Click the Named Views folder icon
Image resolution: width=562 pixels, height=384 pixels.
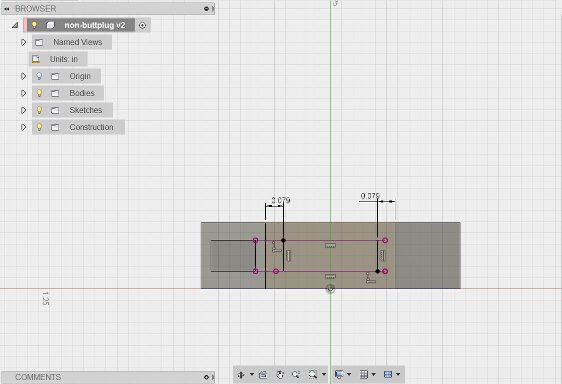39,42
